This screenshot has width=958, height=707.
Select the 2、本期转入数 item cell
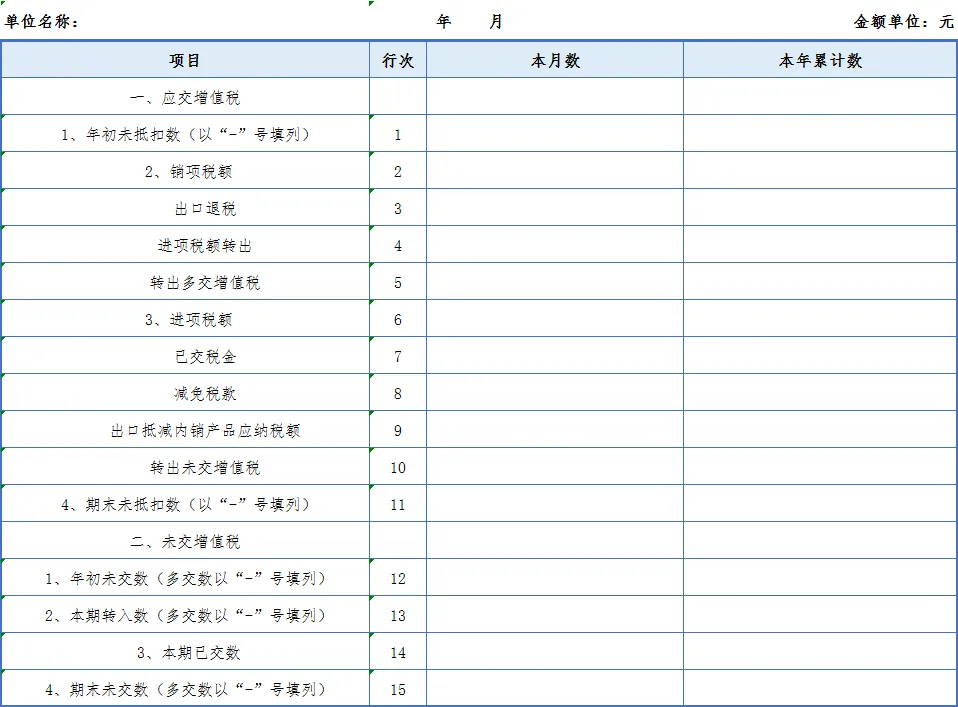tap(185, 615)
